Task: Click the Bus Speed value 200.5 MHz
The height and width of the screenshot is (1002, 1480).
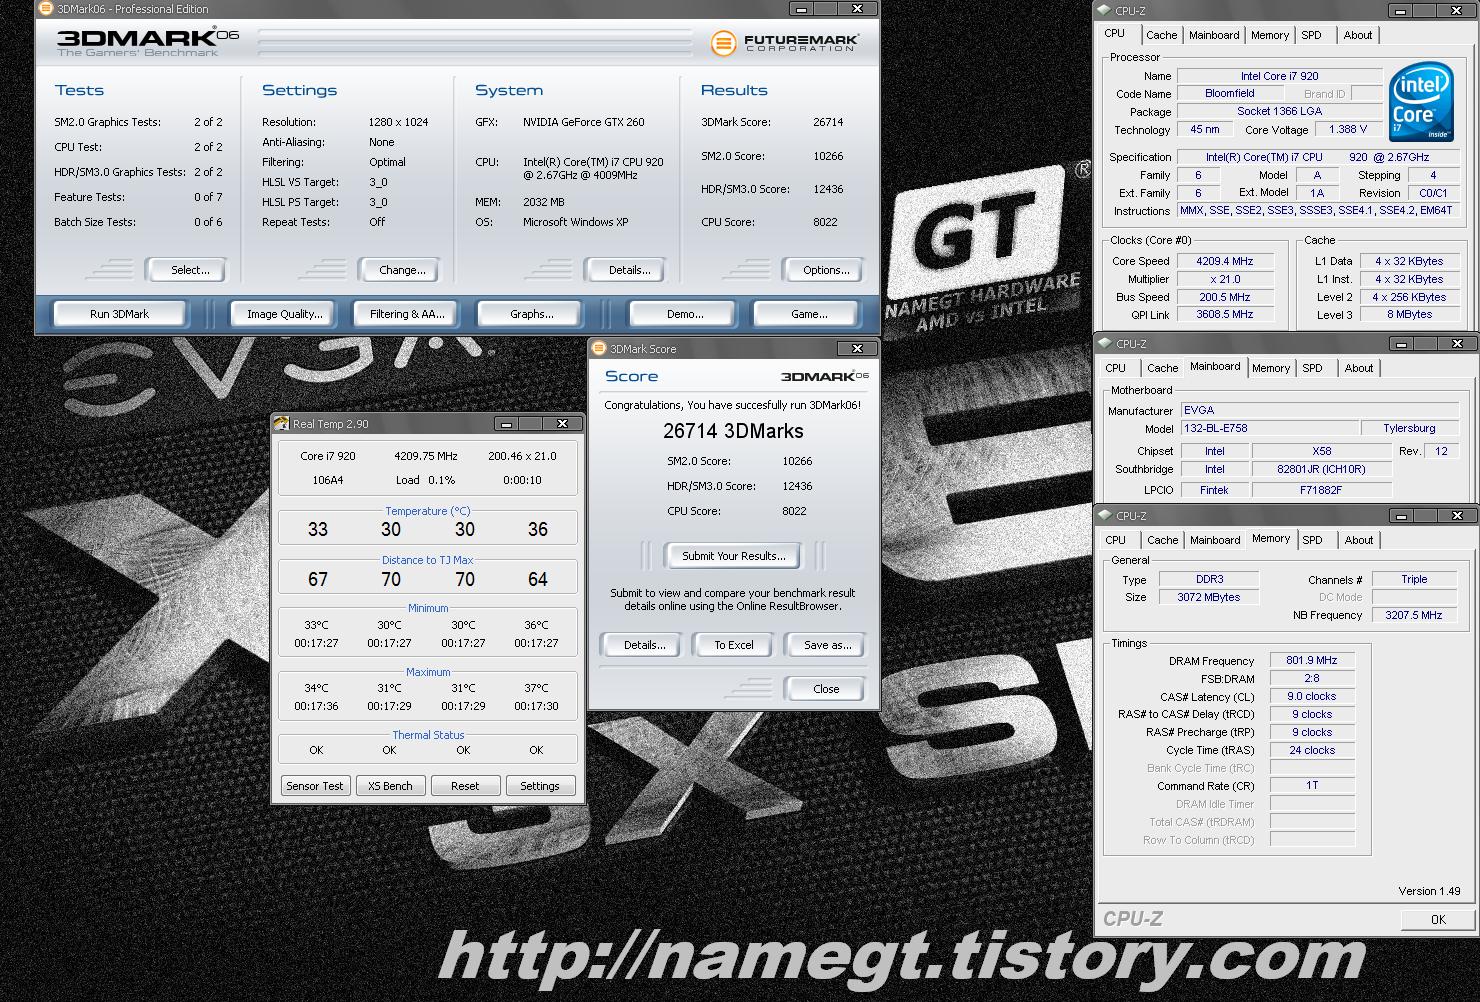Action: coord(1225,297)
